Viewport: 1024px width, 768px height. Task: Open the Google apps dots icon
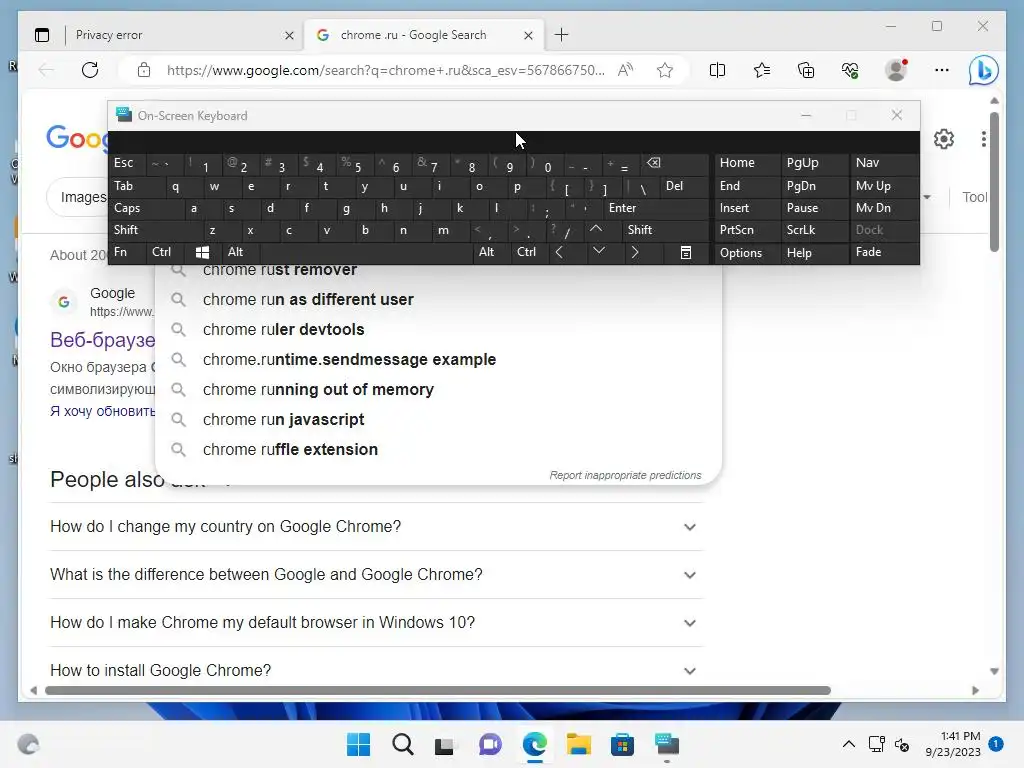pyautogui.click(x=984, y=138)
